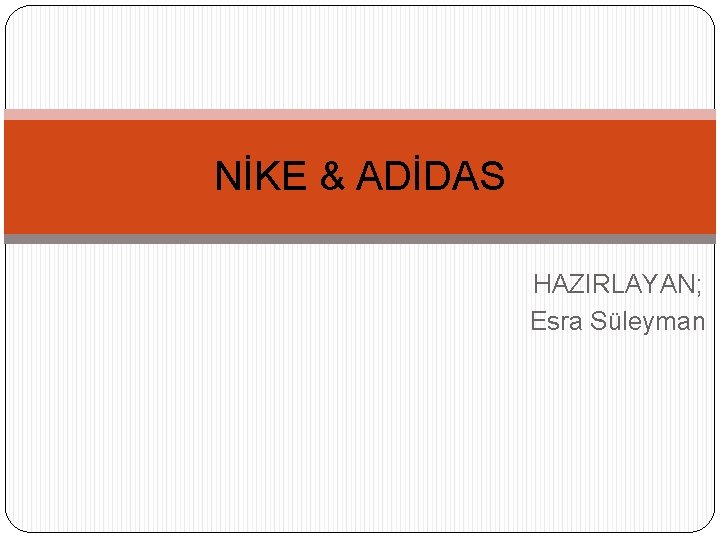The height and width of the screenshot is (540, 720).
Task: Click the blank white area above the pink stripe
Action: point(360,57)
